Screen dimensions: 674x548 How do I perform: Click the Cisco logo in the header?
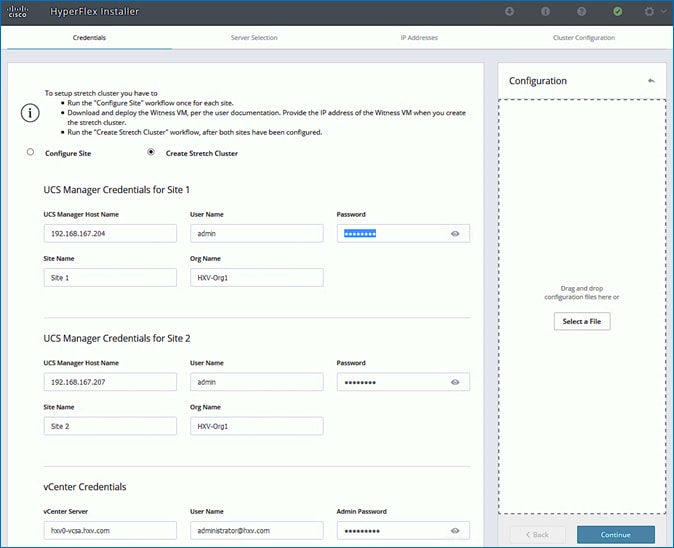coord(18,12)
